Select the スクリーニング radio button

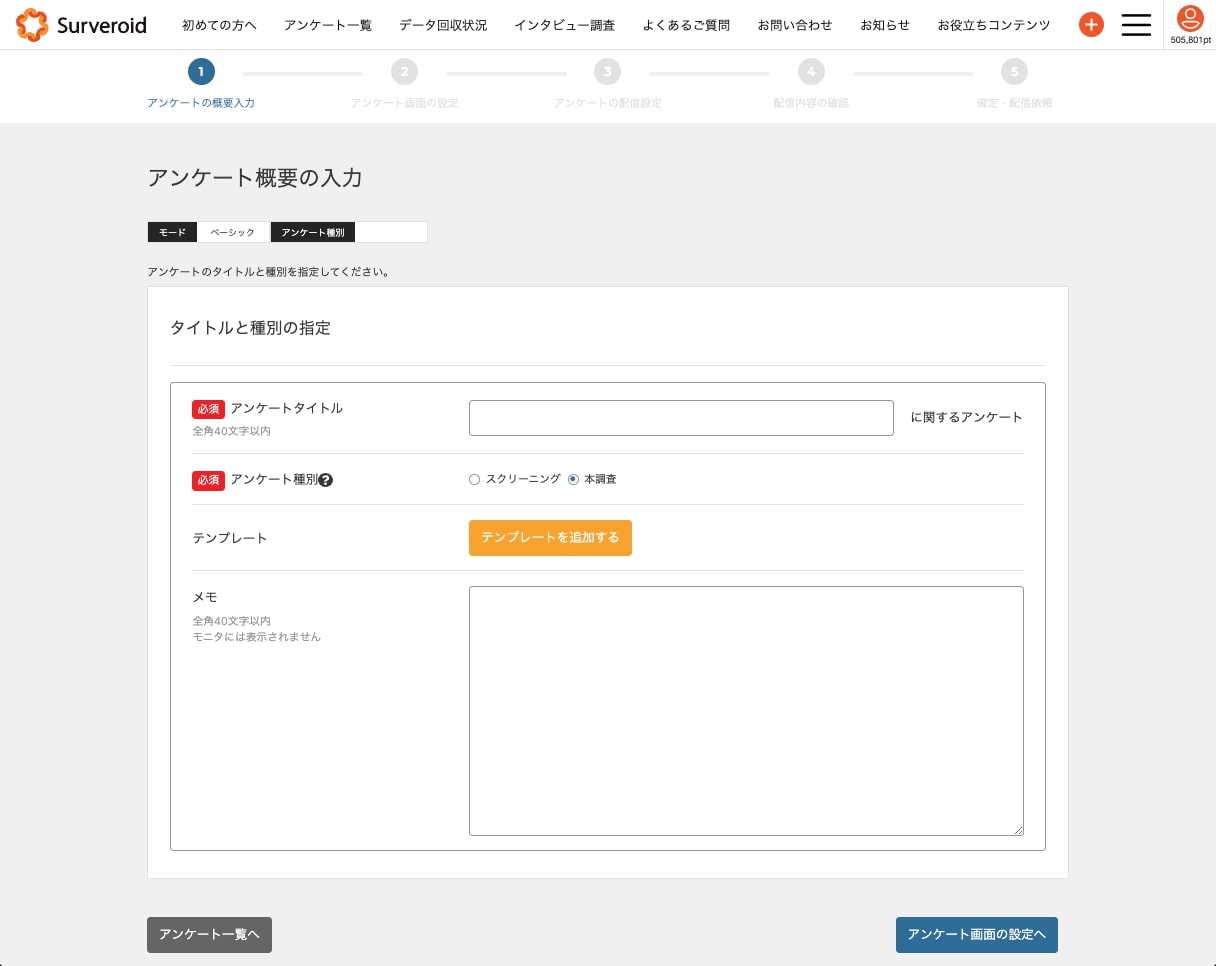point(475,480)
